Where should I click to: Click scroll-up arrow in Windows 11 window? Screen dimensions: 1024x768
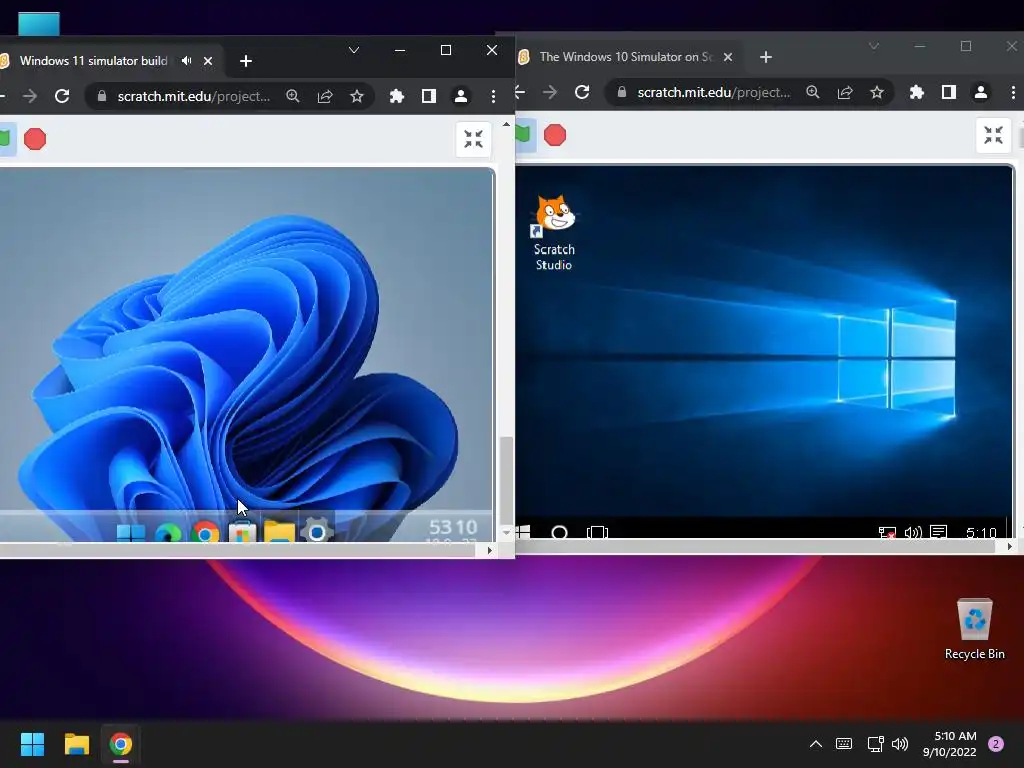pos(506,123)
